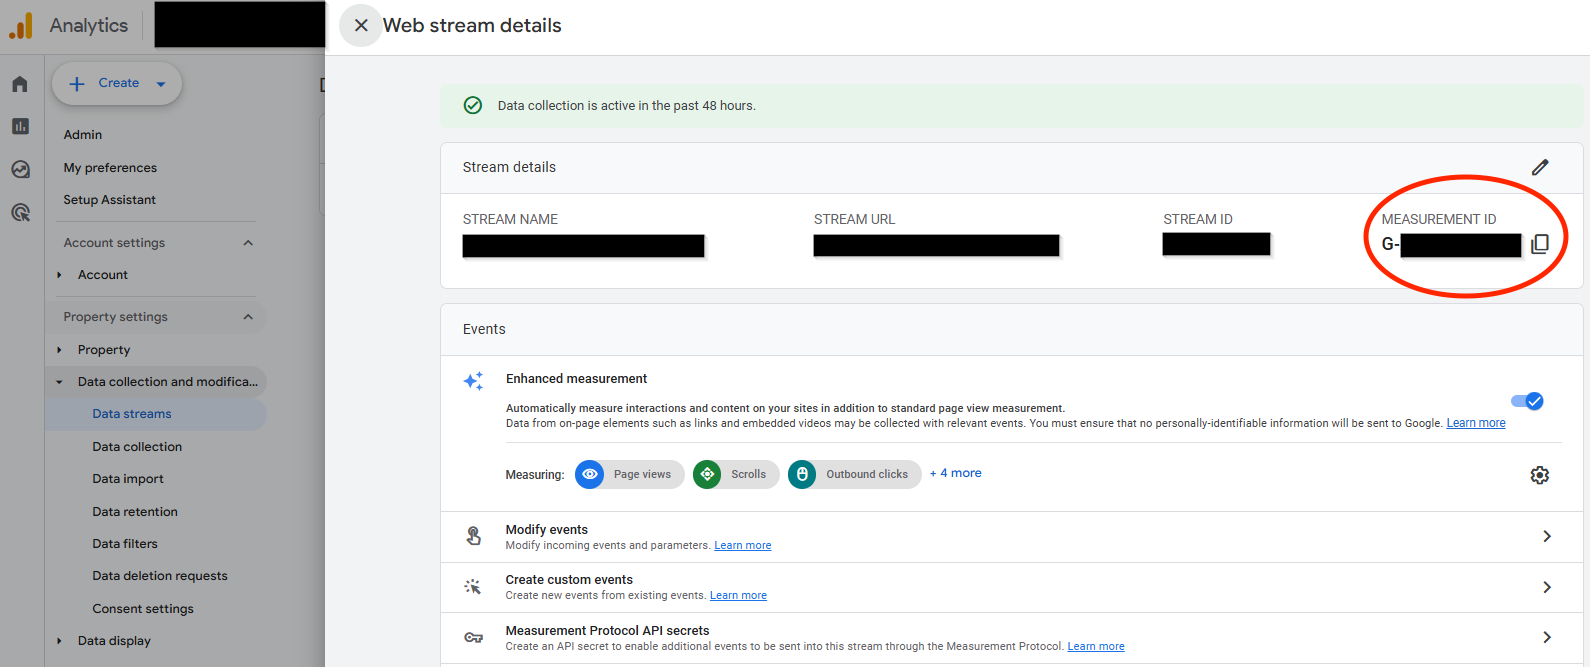Click the Outbound clicks chip label
Viewport: 1590px width, 667px height.
coord(867,474)
